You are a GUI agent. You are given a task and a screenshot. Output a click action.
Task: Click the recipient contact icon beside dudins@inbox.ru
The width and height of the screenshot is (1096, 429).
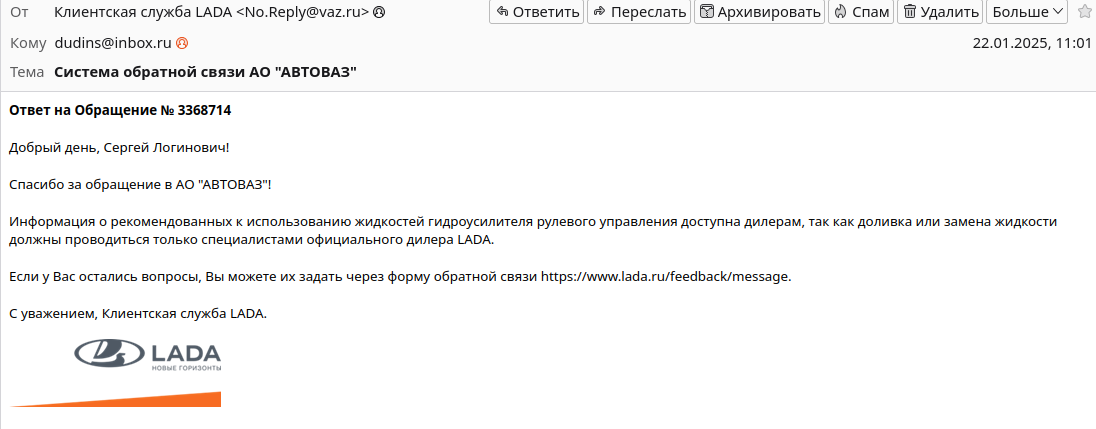coord(182,43)
